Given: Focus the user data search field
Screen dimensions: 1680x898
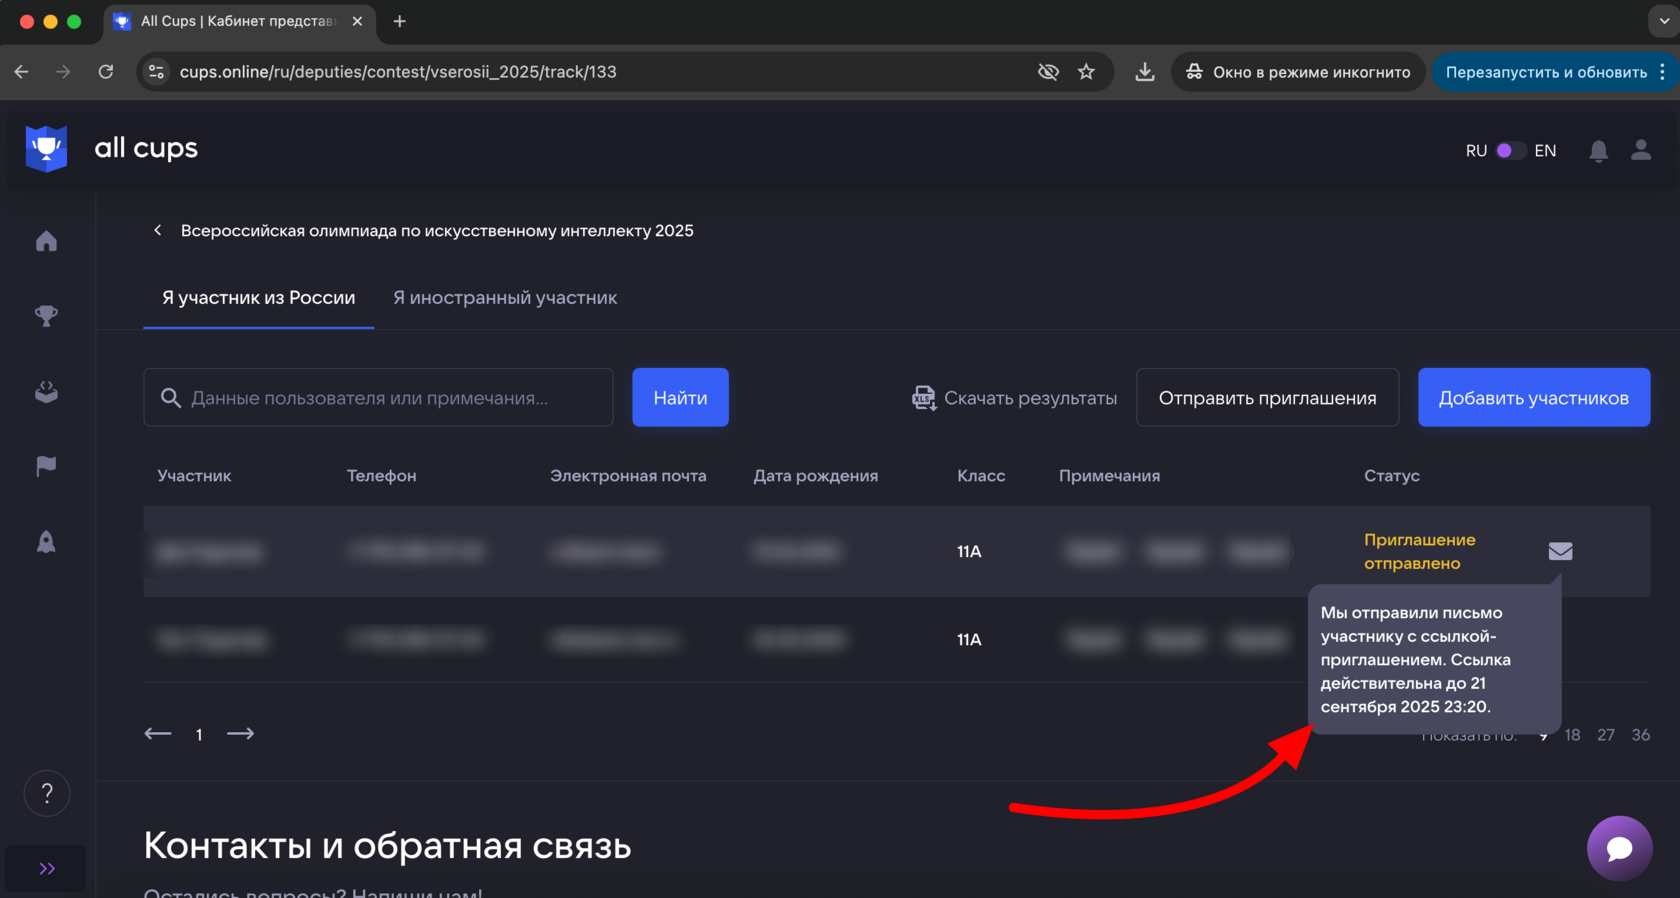Looking at the screenshot, I should point(378,397).
